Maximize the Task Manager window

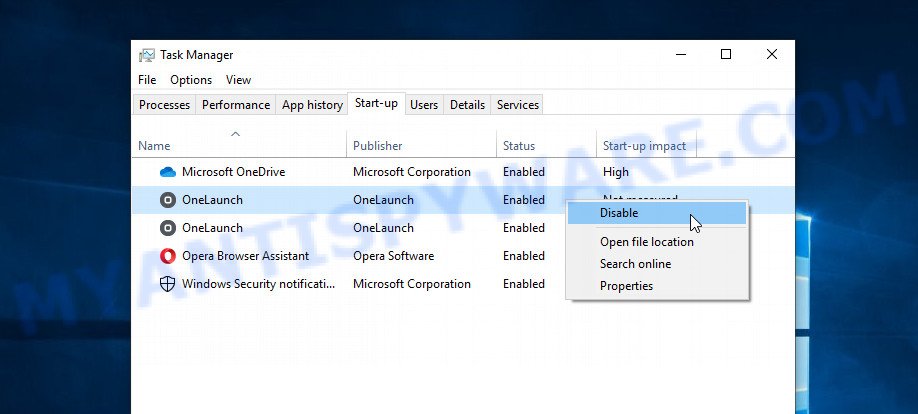pos(726,54)
